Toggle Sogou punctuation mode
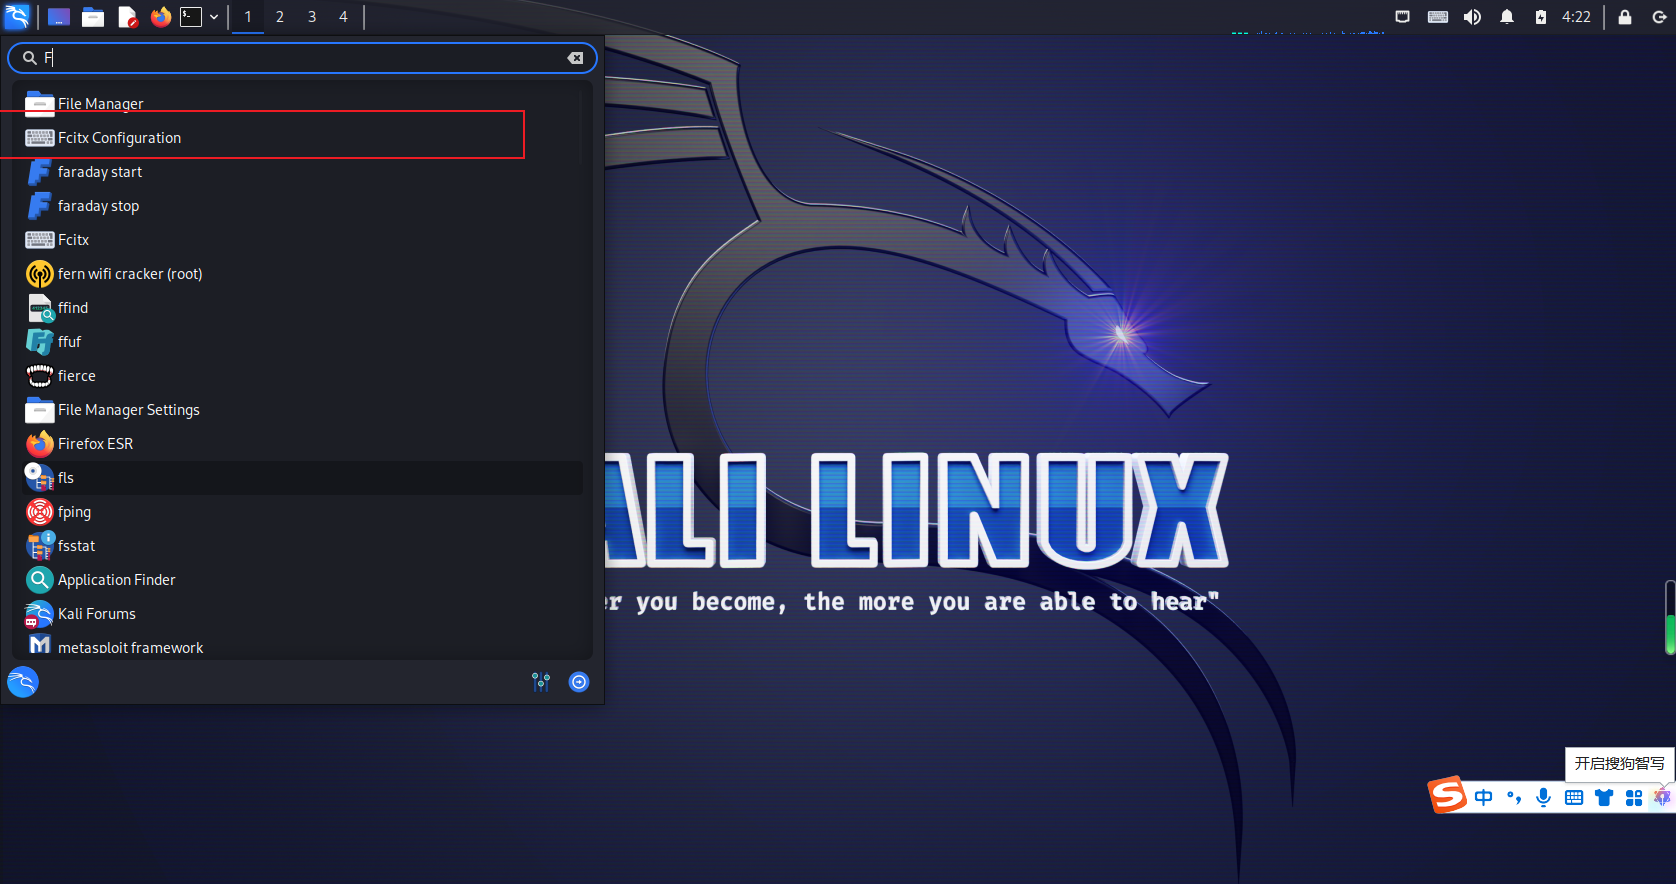1676x884 pixels. click(x=1514, y=797)
